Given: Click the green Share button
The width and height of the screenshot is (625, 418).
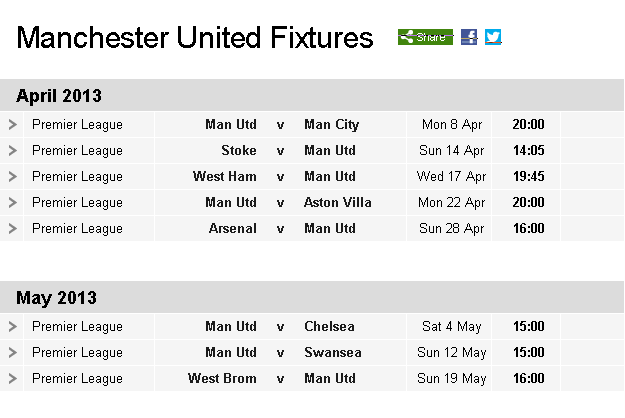Looking at the screenshot, I should (425, 37).
